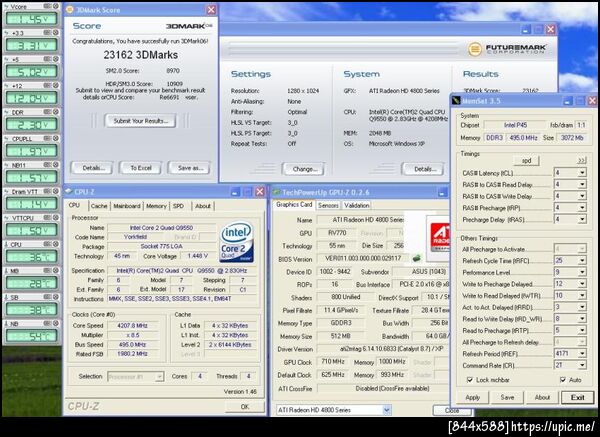Click the ATI Radeon logo in GPU-Z
The width and height of the screenshot is (600, 437).
(x=439, y=238)
